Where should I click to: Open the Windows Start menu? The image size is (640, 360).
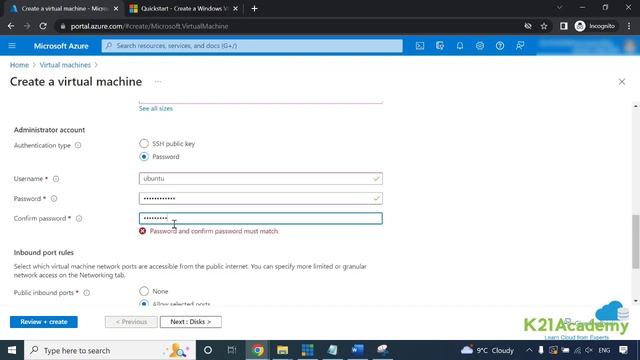point(12,350)
